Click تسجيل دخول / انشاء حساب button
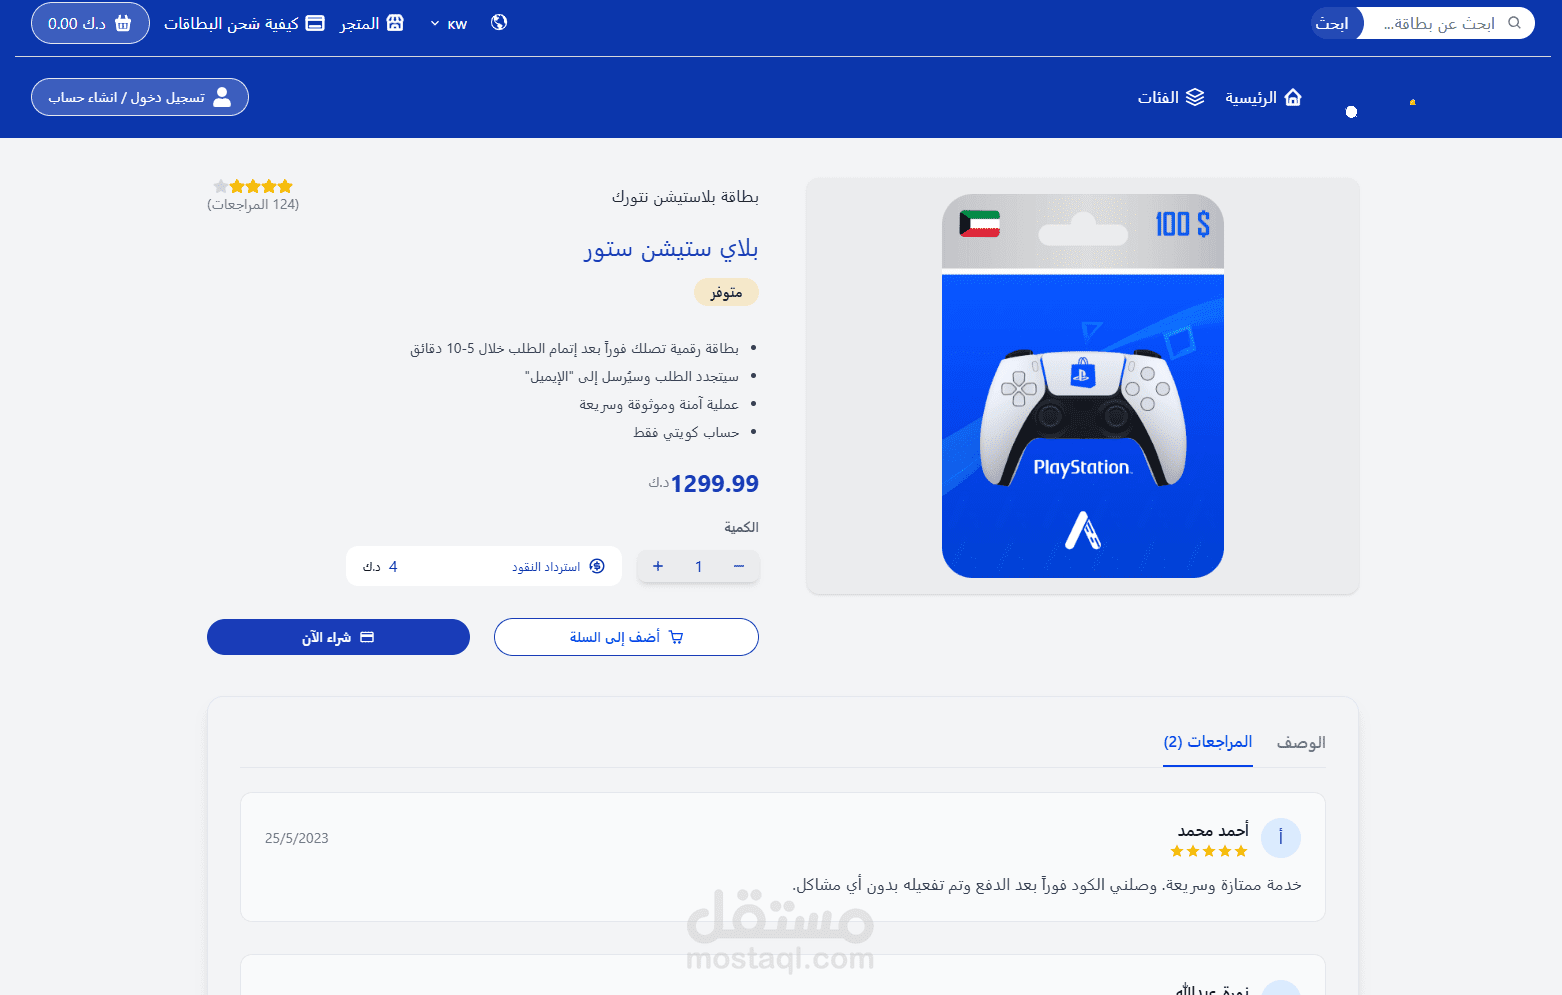Viewport: 1562px width, 995px height. click(140, 97)
